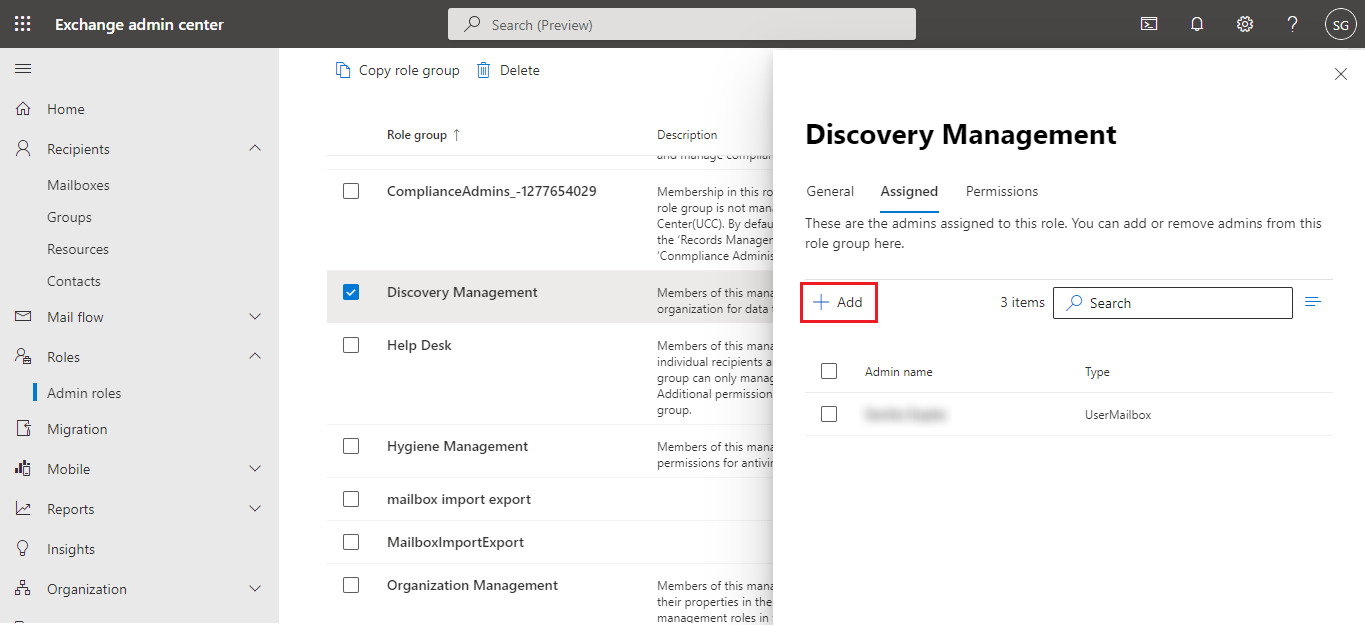Open Admin roles under Roles
The image size is (1365, 625).
[84, 393]
